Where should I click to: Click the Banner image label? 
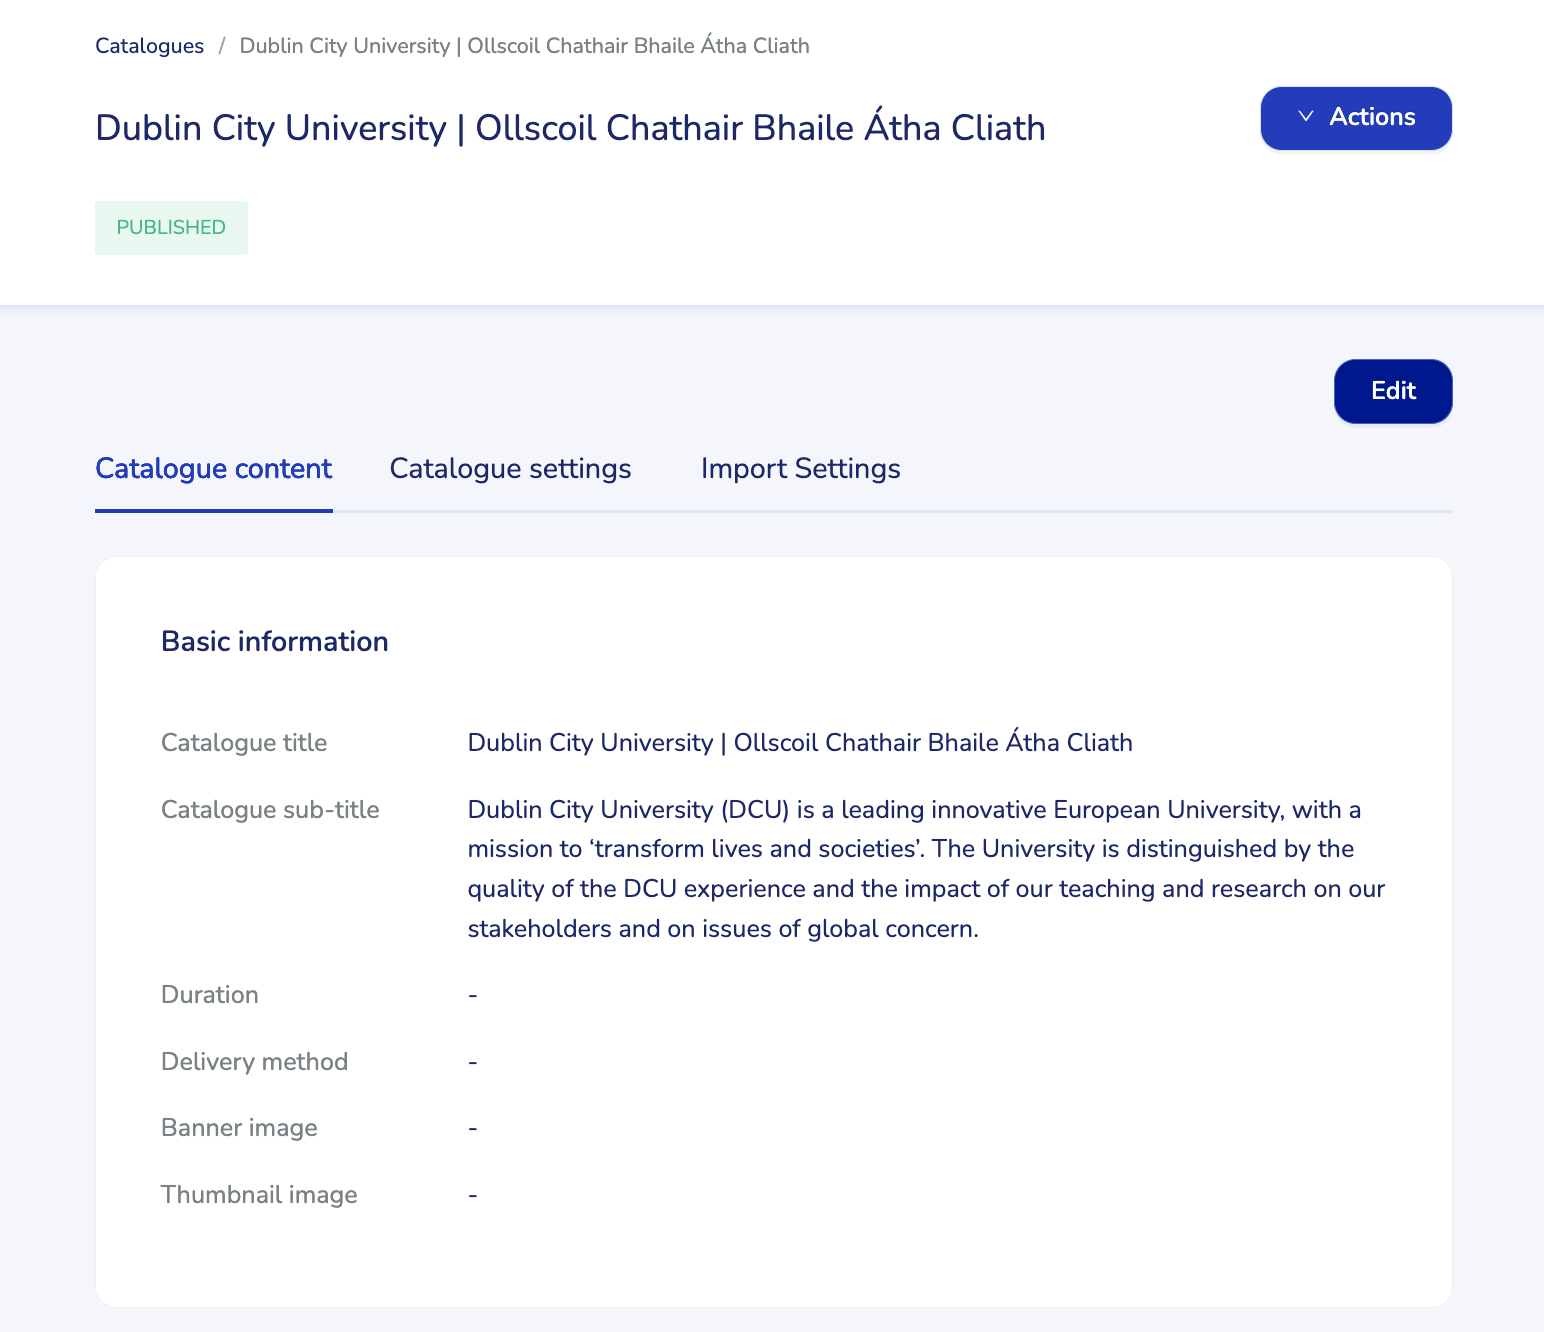point(239,1128)
